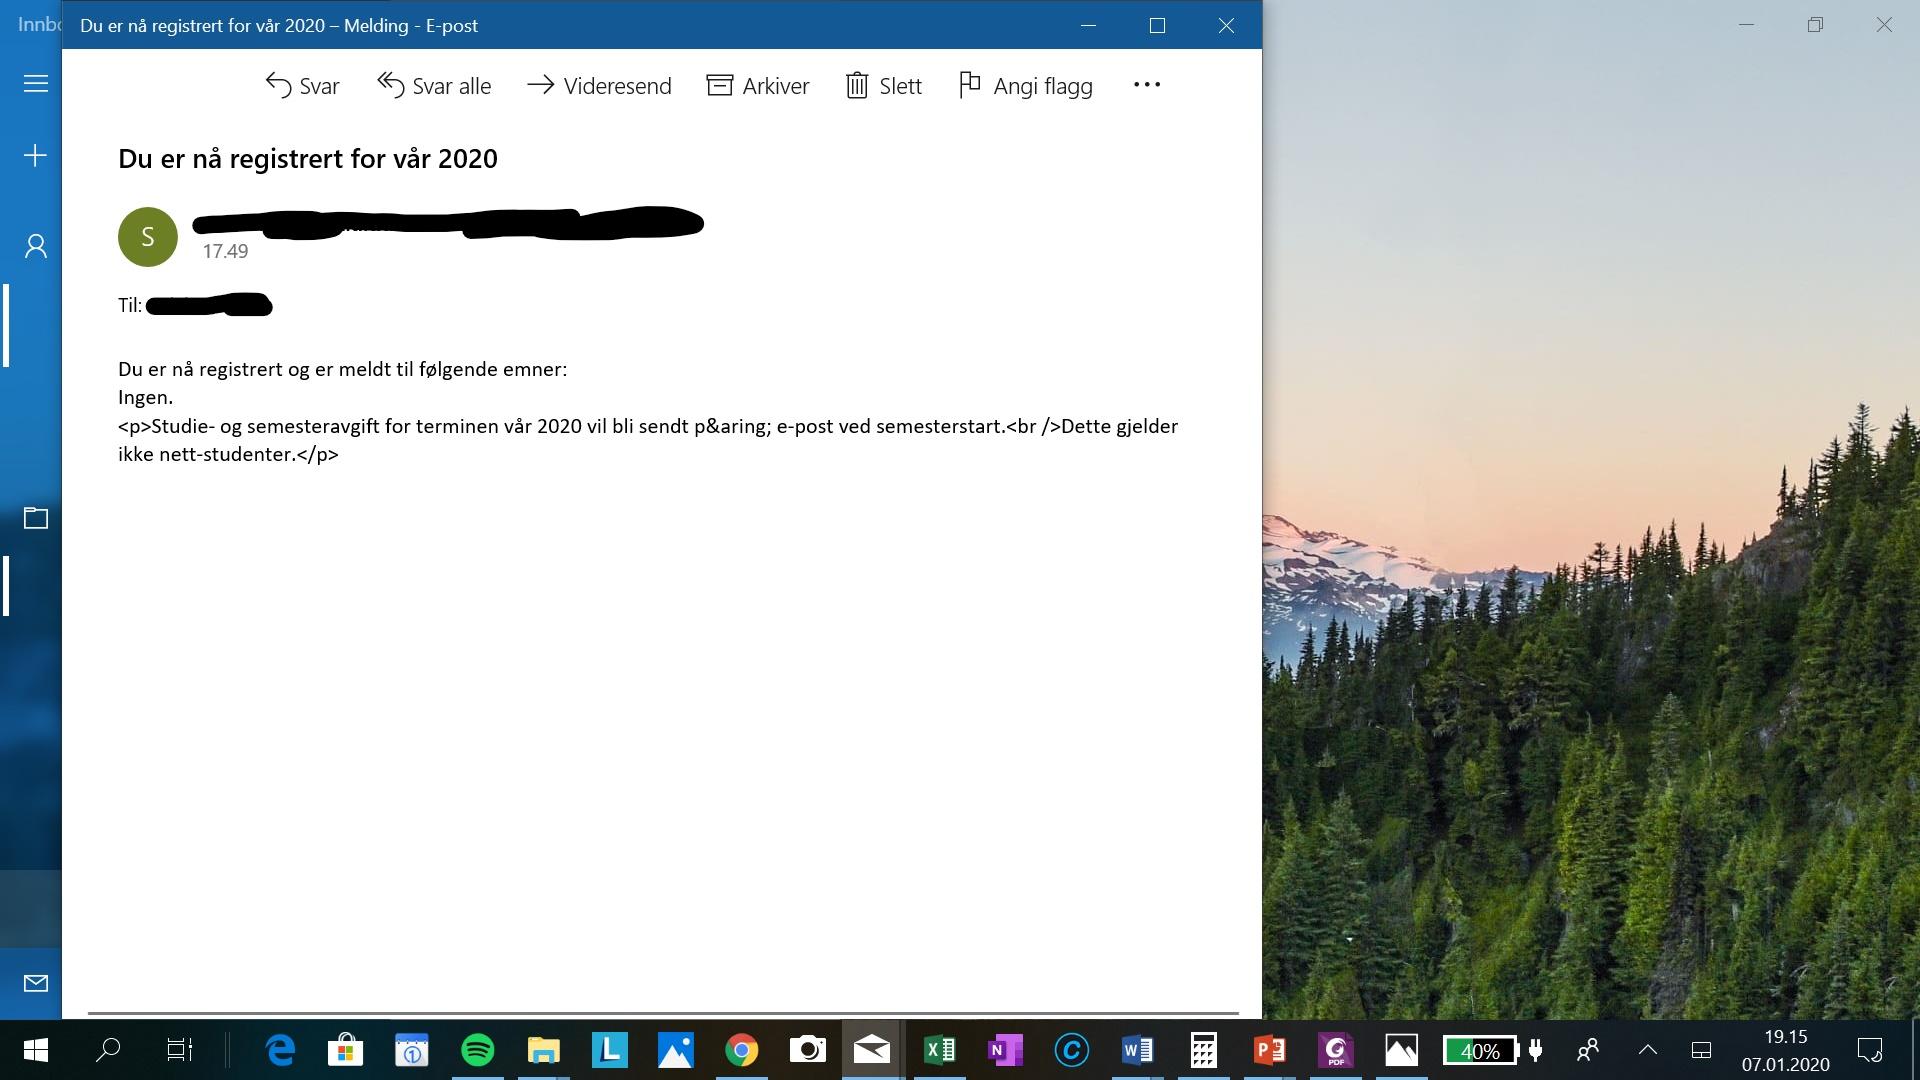Image resolution: width=1920 pixels, height=1080 pixels.
Task: Reply to the email with Svar
Action: (302, 86)
